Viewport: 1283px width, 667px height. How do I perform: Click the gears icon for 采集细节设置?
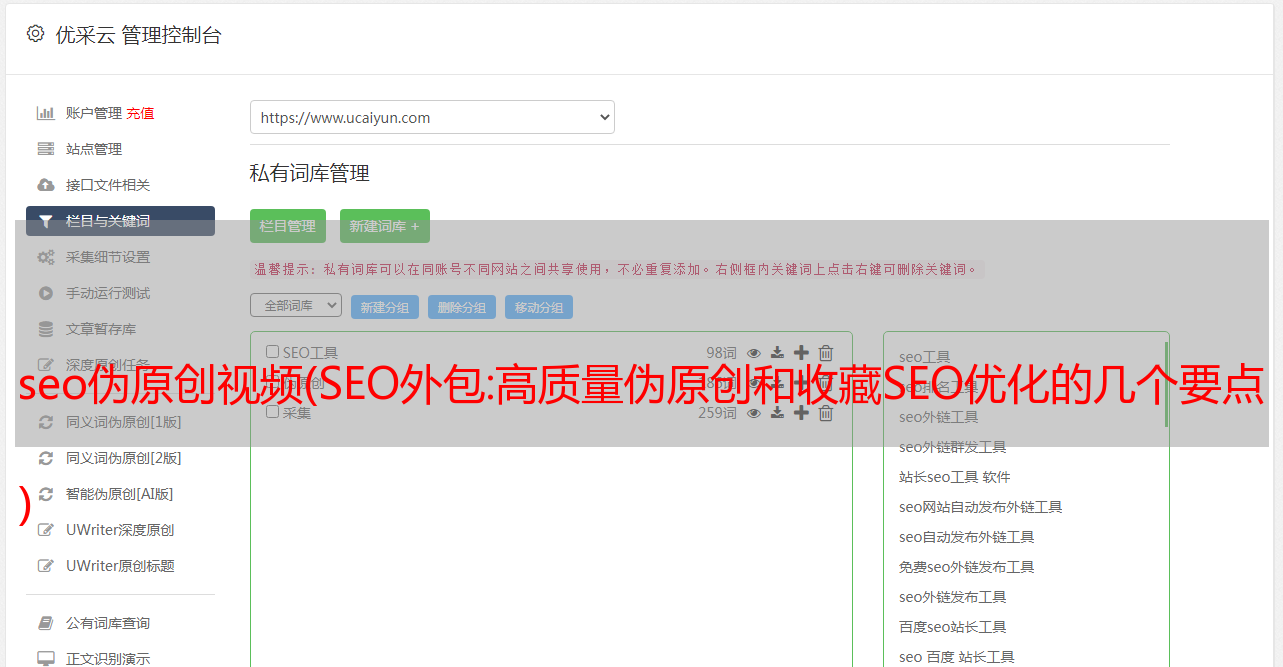46,257
